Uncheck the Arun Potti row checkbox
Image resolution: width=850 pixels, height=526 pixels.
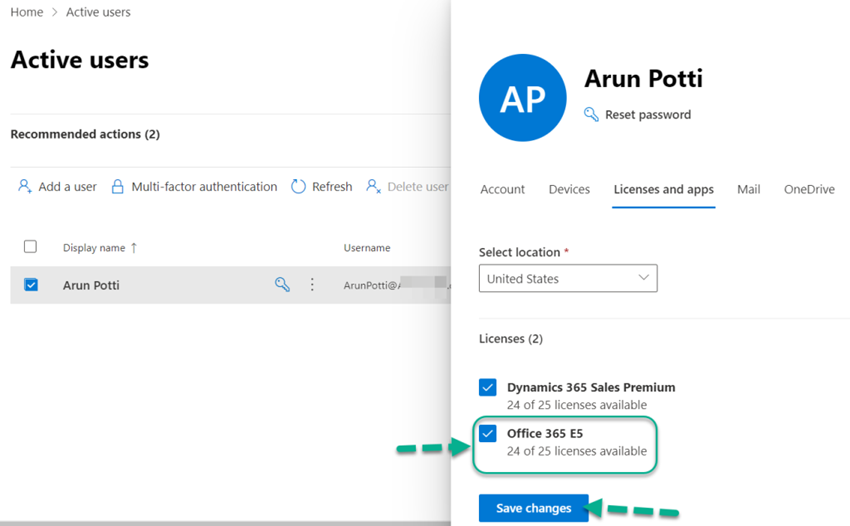[x=31, y=284]
